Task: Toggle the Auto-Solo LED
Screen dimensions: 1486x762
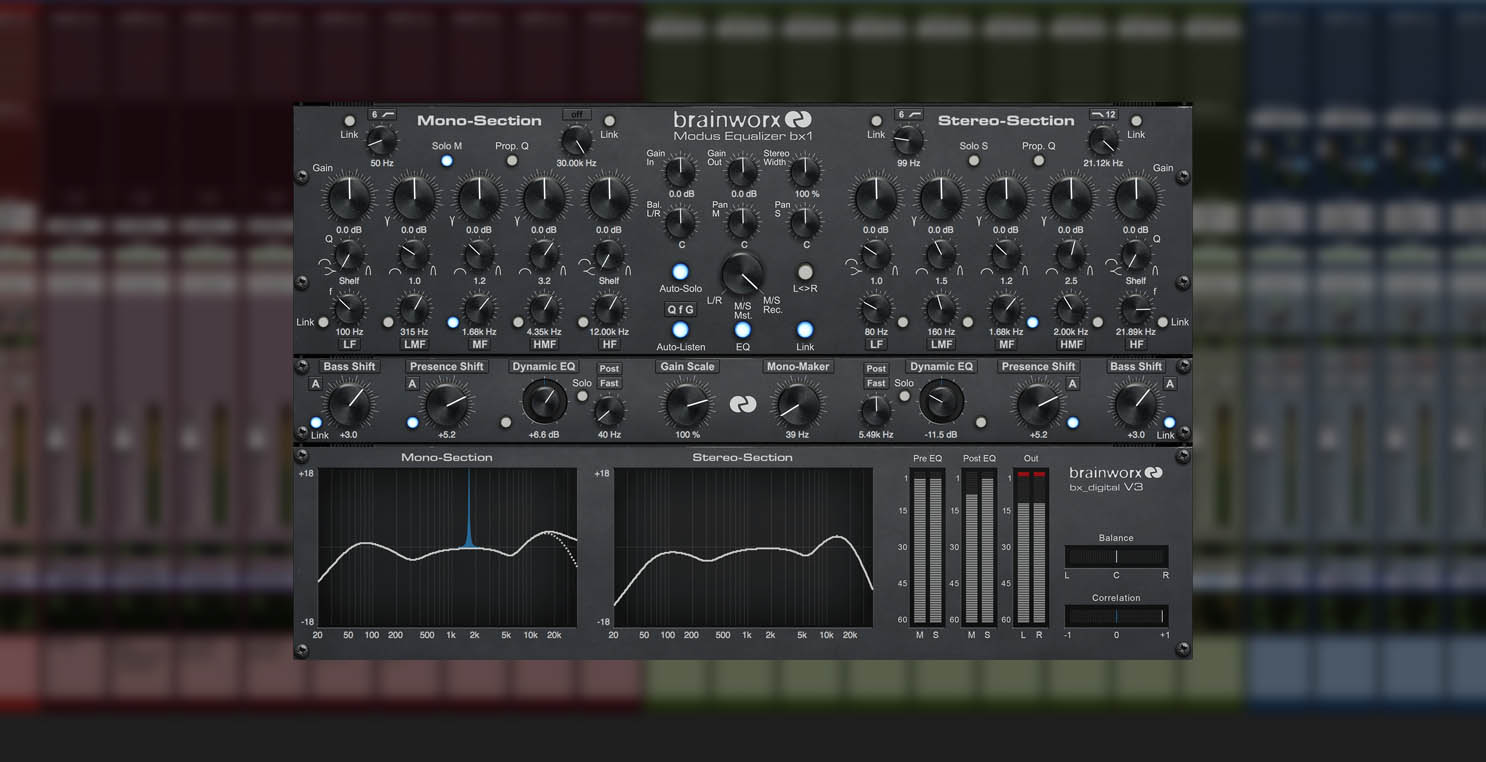Action: (680, 271)
